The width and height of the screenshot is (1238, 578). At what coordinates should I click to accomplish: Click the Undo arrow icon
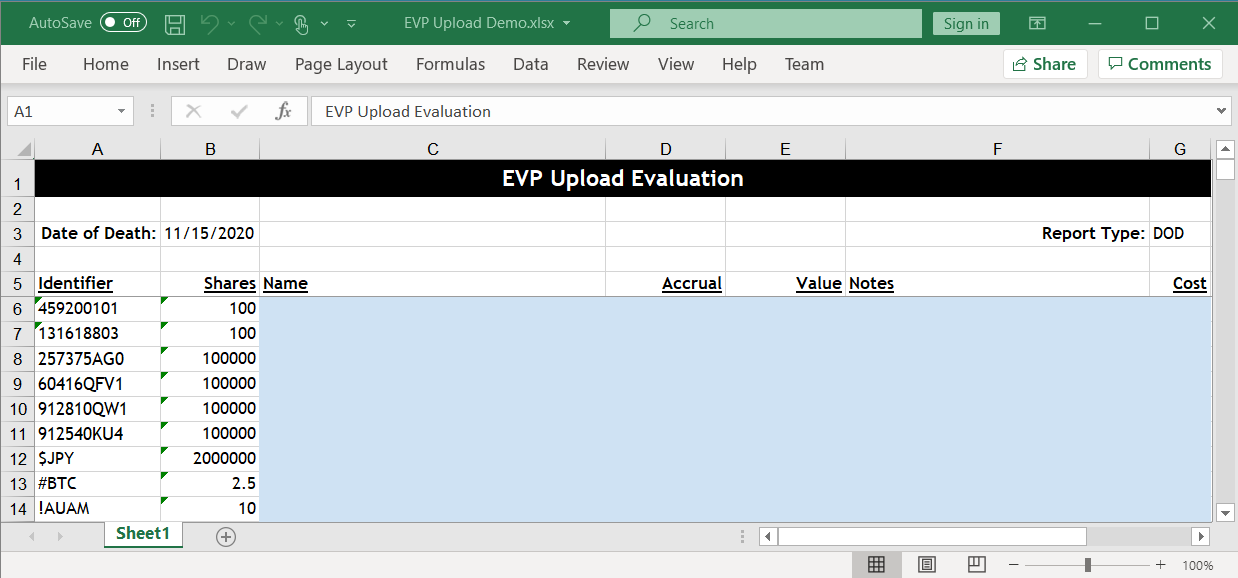click(x=209, y=23)
